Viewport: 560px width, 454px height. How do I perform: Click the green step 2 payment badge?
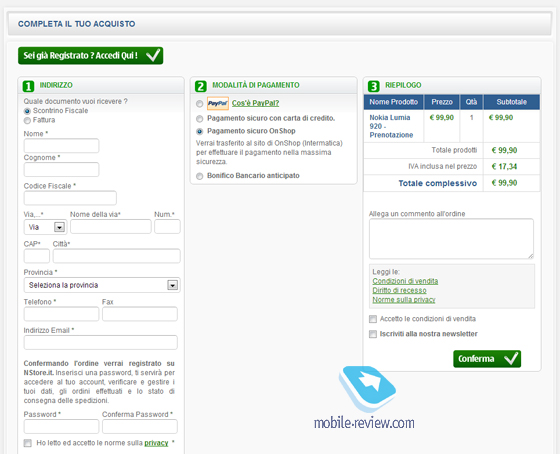pyautogui.click(x=201, y=86)
